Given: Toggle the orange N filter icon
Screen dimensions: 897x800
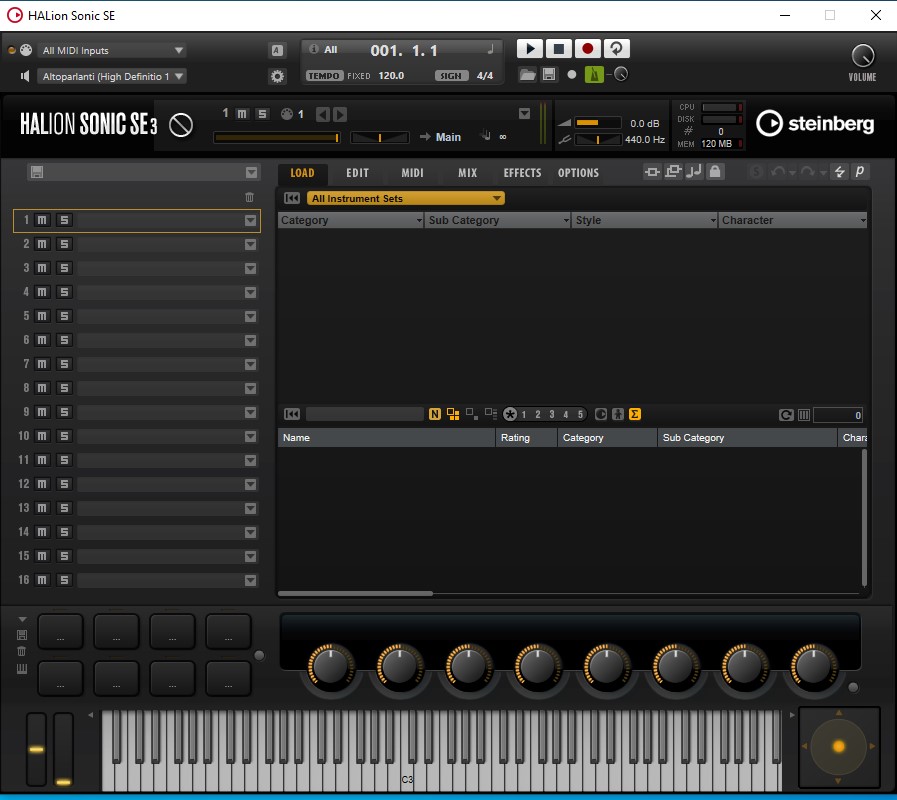Looking at the screenshot, I should [435, 414].
